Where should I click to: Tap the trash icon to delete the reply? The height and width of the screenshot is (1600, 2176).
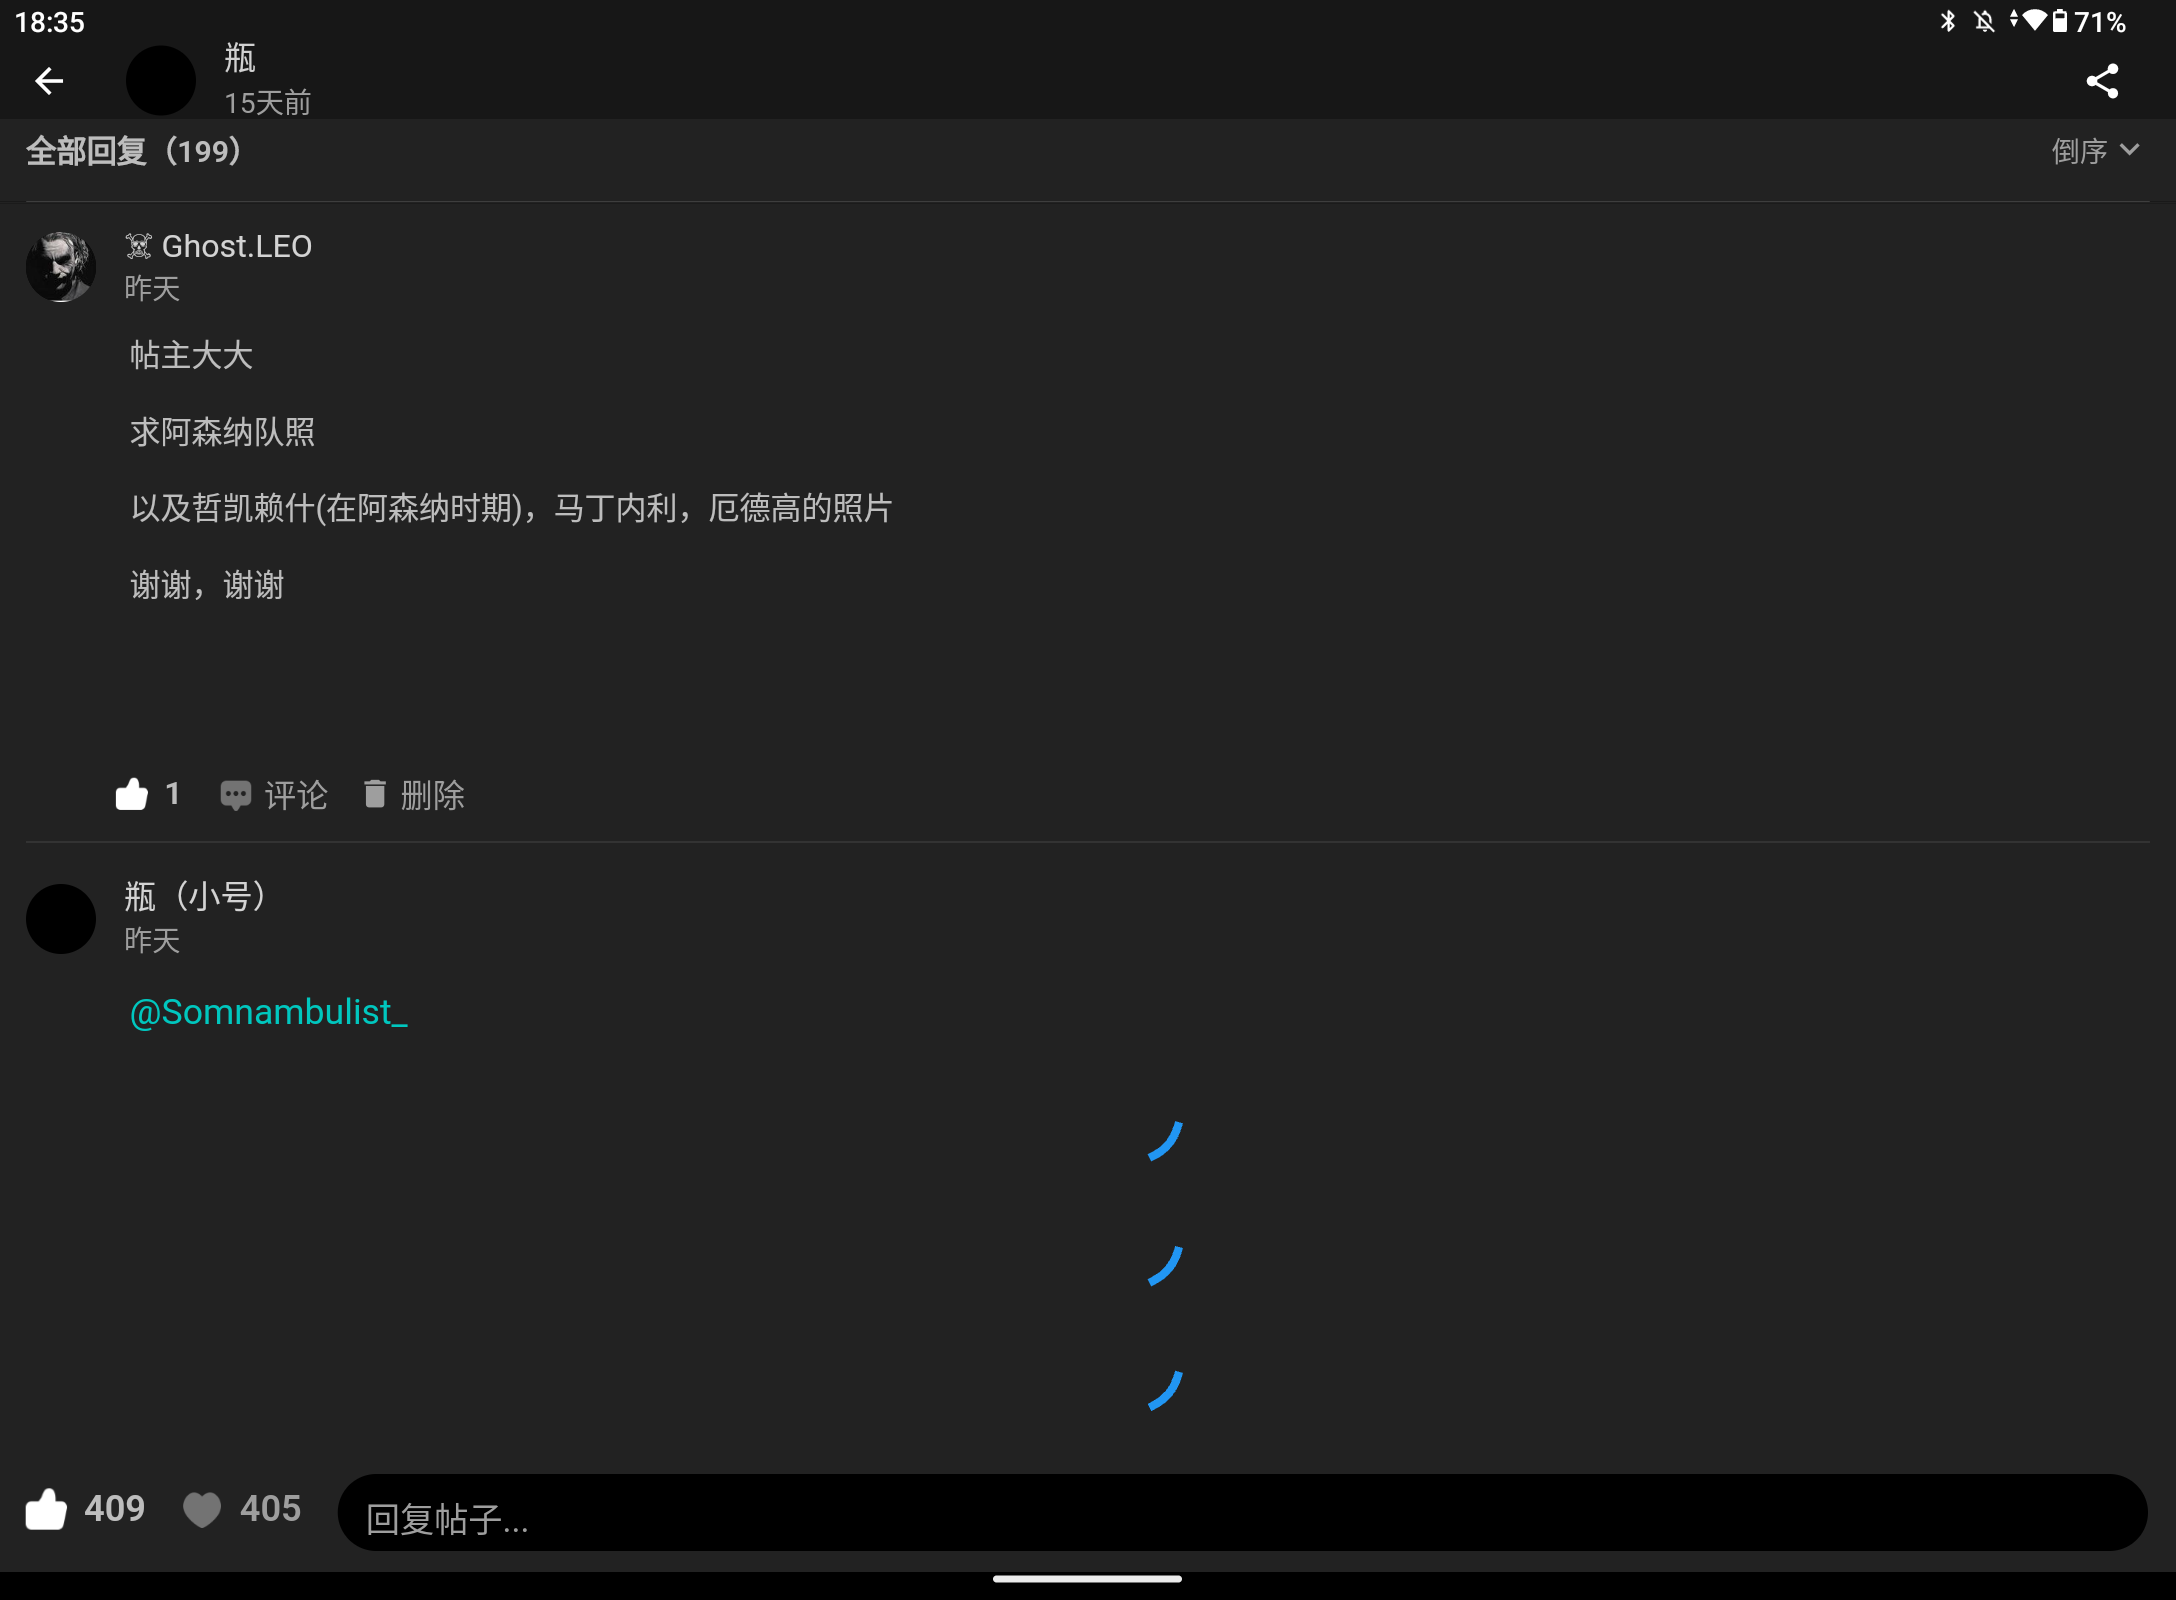coord(375,795)
